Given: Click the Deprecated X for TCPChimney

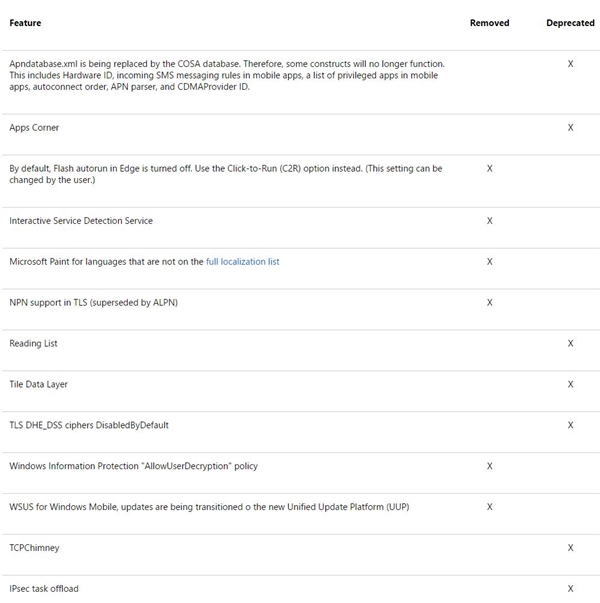Looking at the screenshot, I should click(570, 548).
